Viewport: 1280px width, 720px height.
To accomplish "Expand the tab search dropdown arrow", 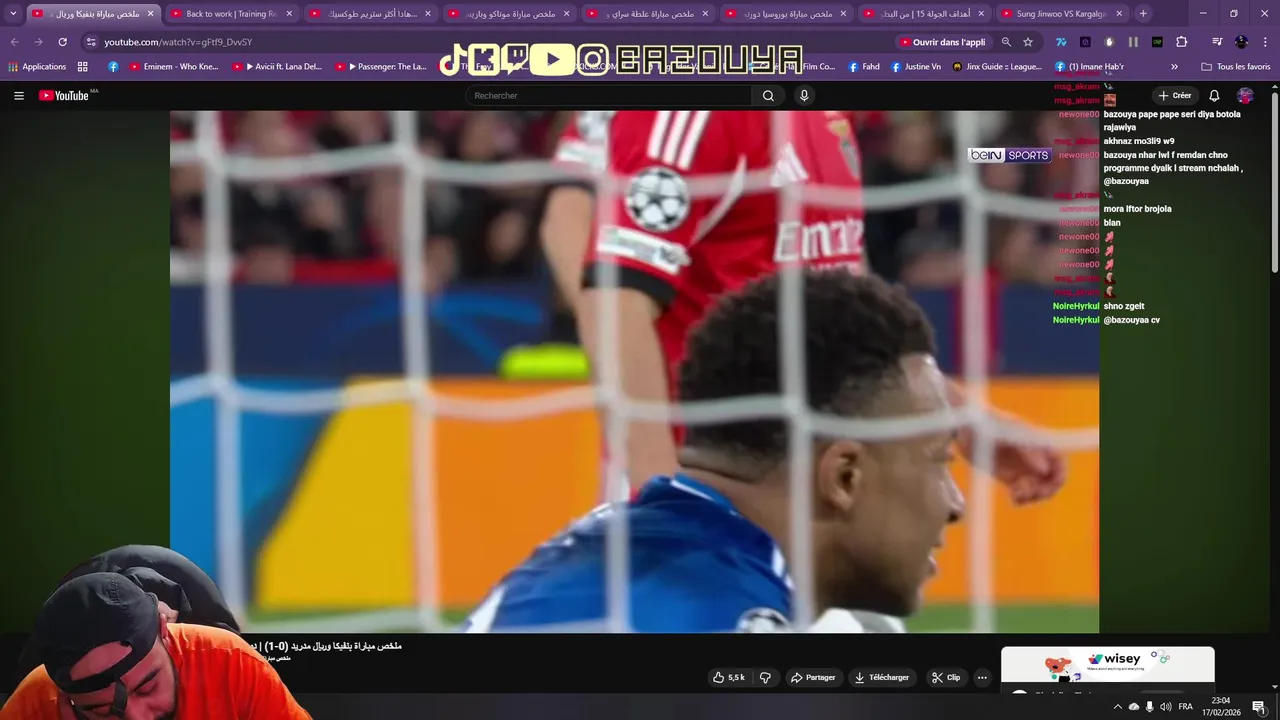I will [x=13, y=14].
